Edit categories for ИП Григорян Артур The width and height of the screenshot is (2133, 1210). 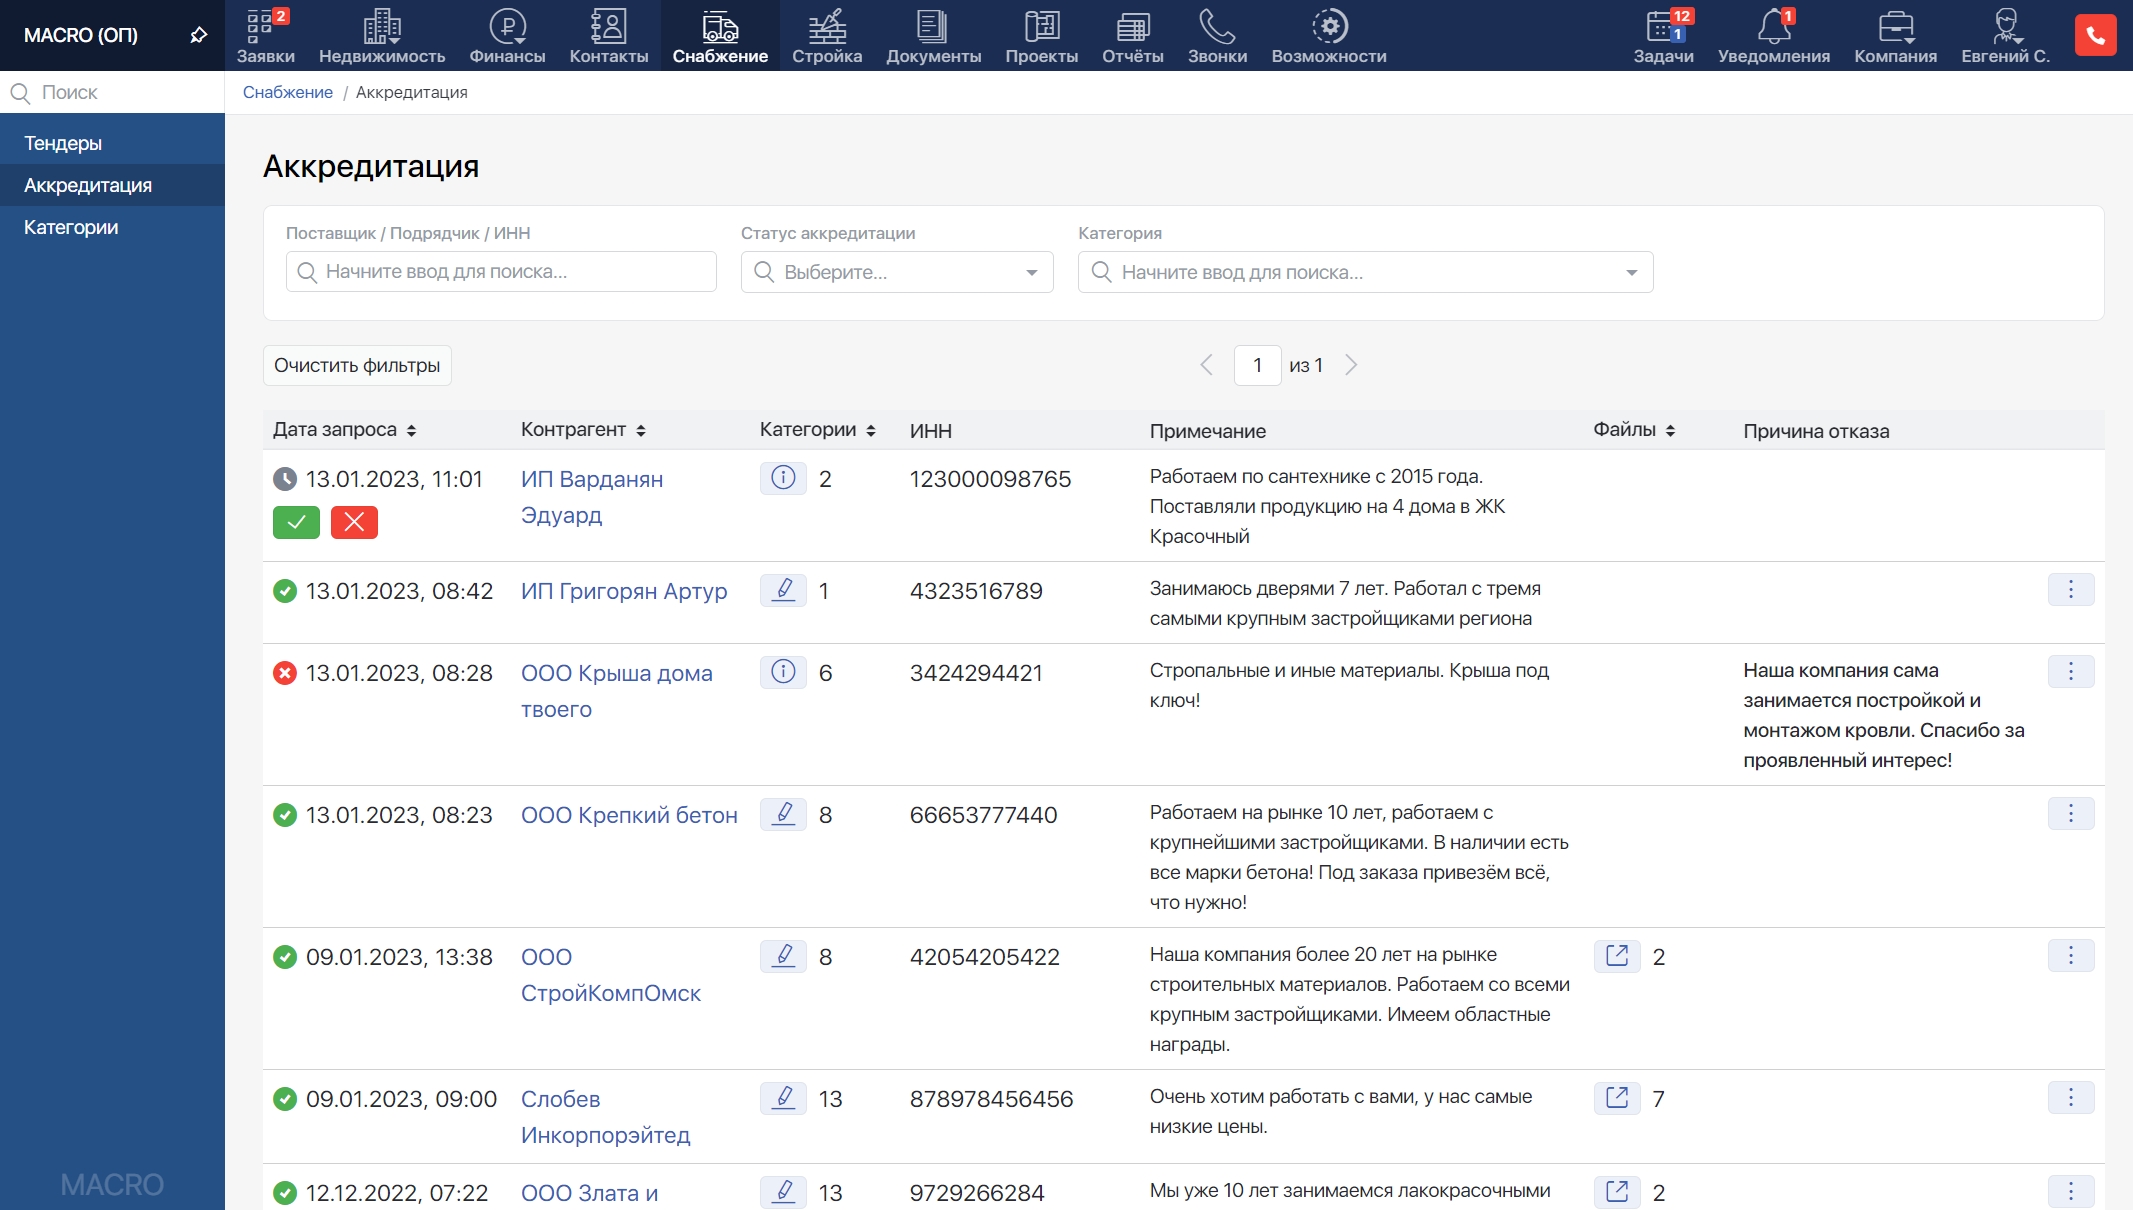point(783,590)
